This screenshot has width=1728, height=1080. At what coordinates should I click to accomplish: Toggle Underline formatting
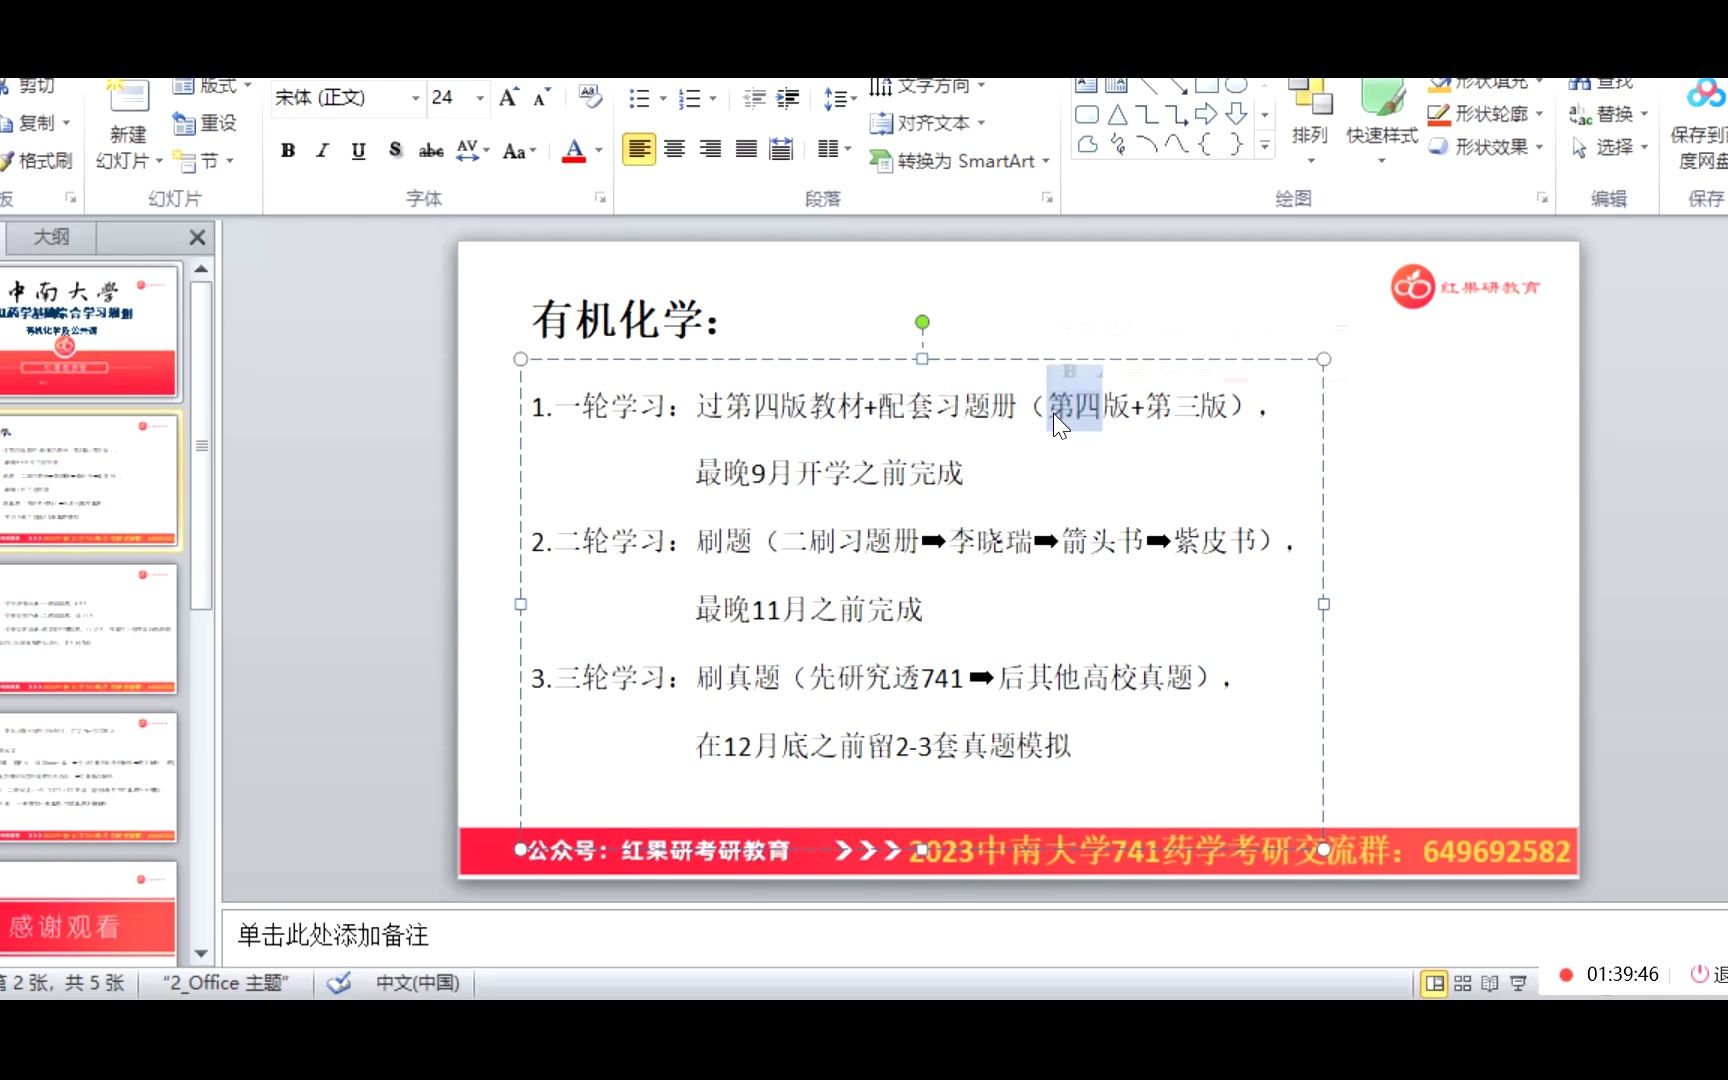[358, 150]
